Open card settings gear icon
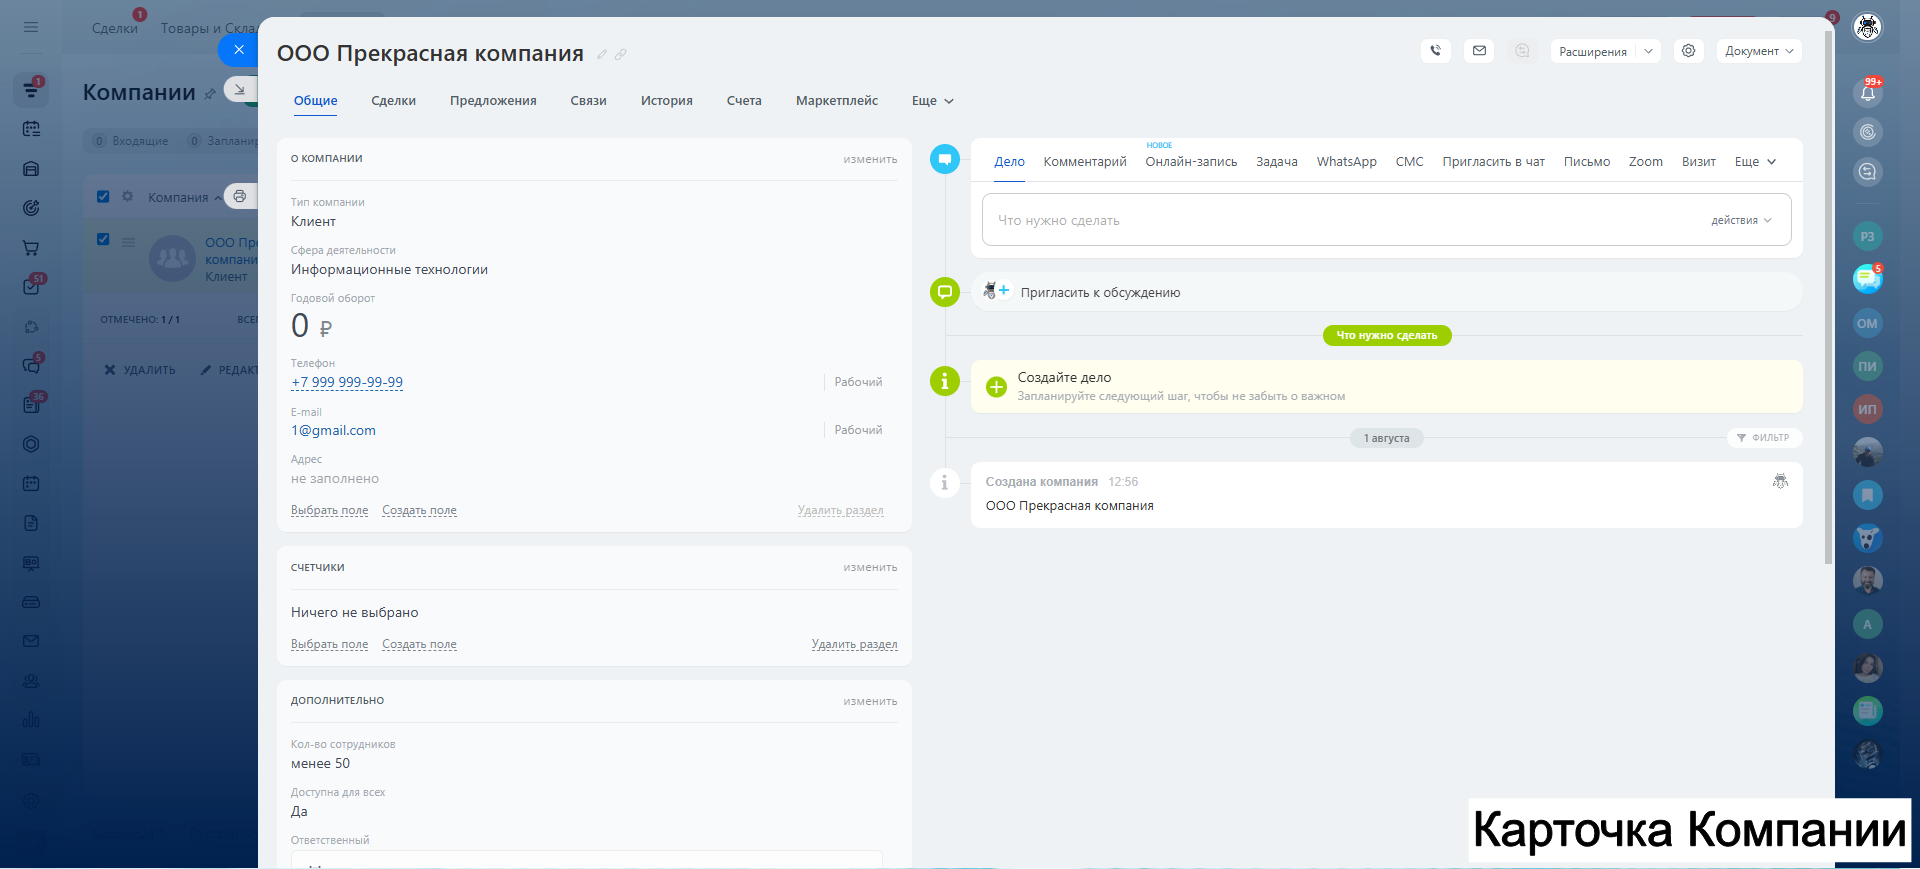Screen dimensions: 1920x869 (1688, 51)
